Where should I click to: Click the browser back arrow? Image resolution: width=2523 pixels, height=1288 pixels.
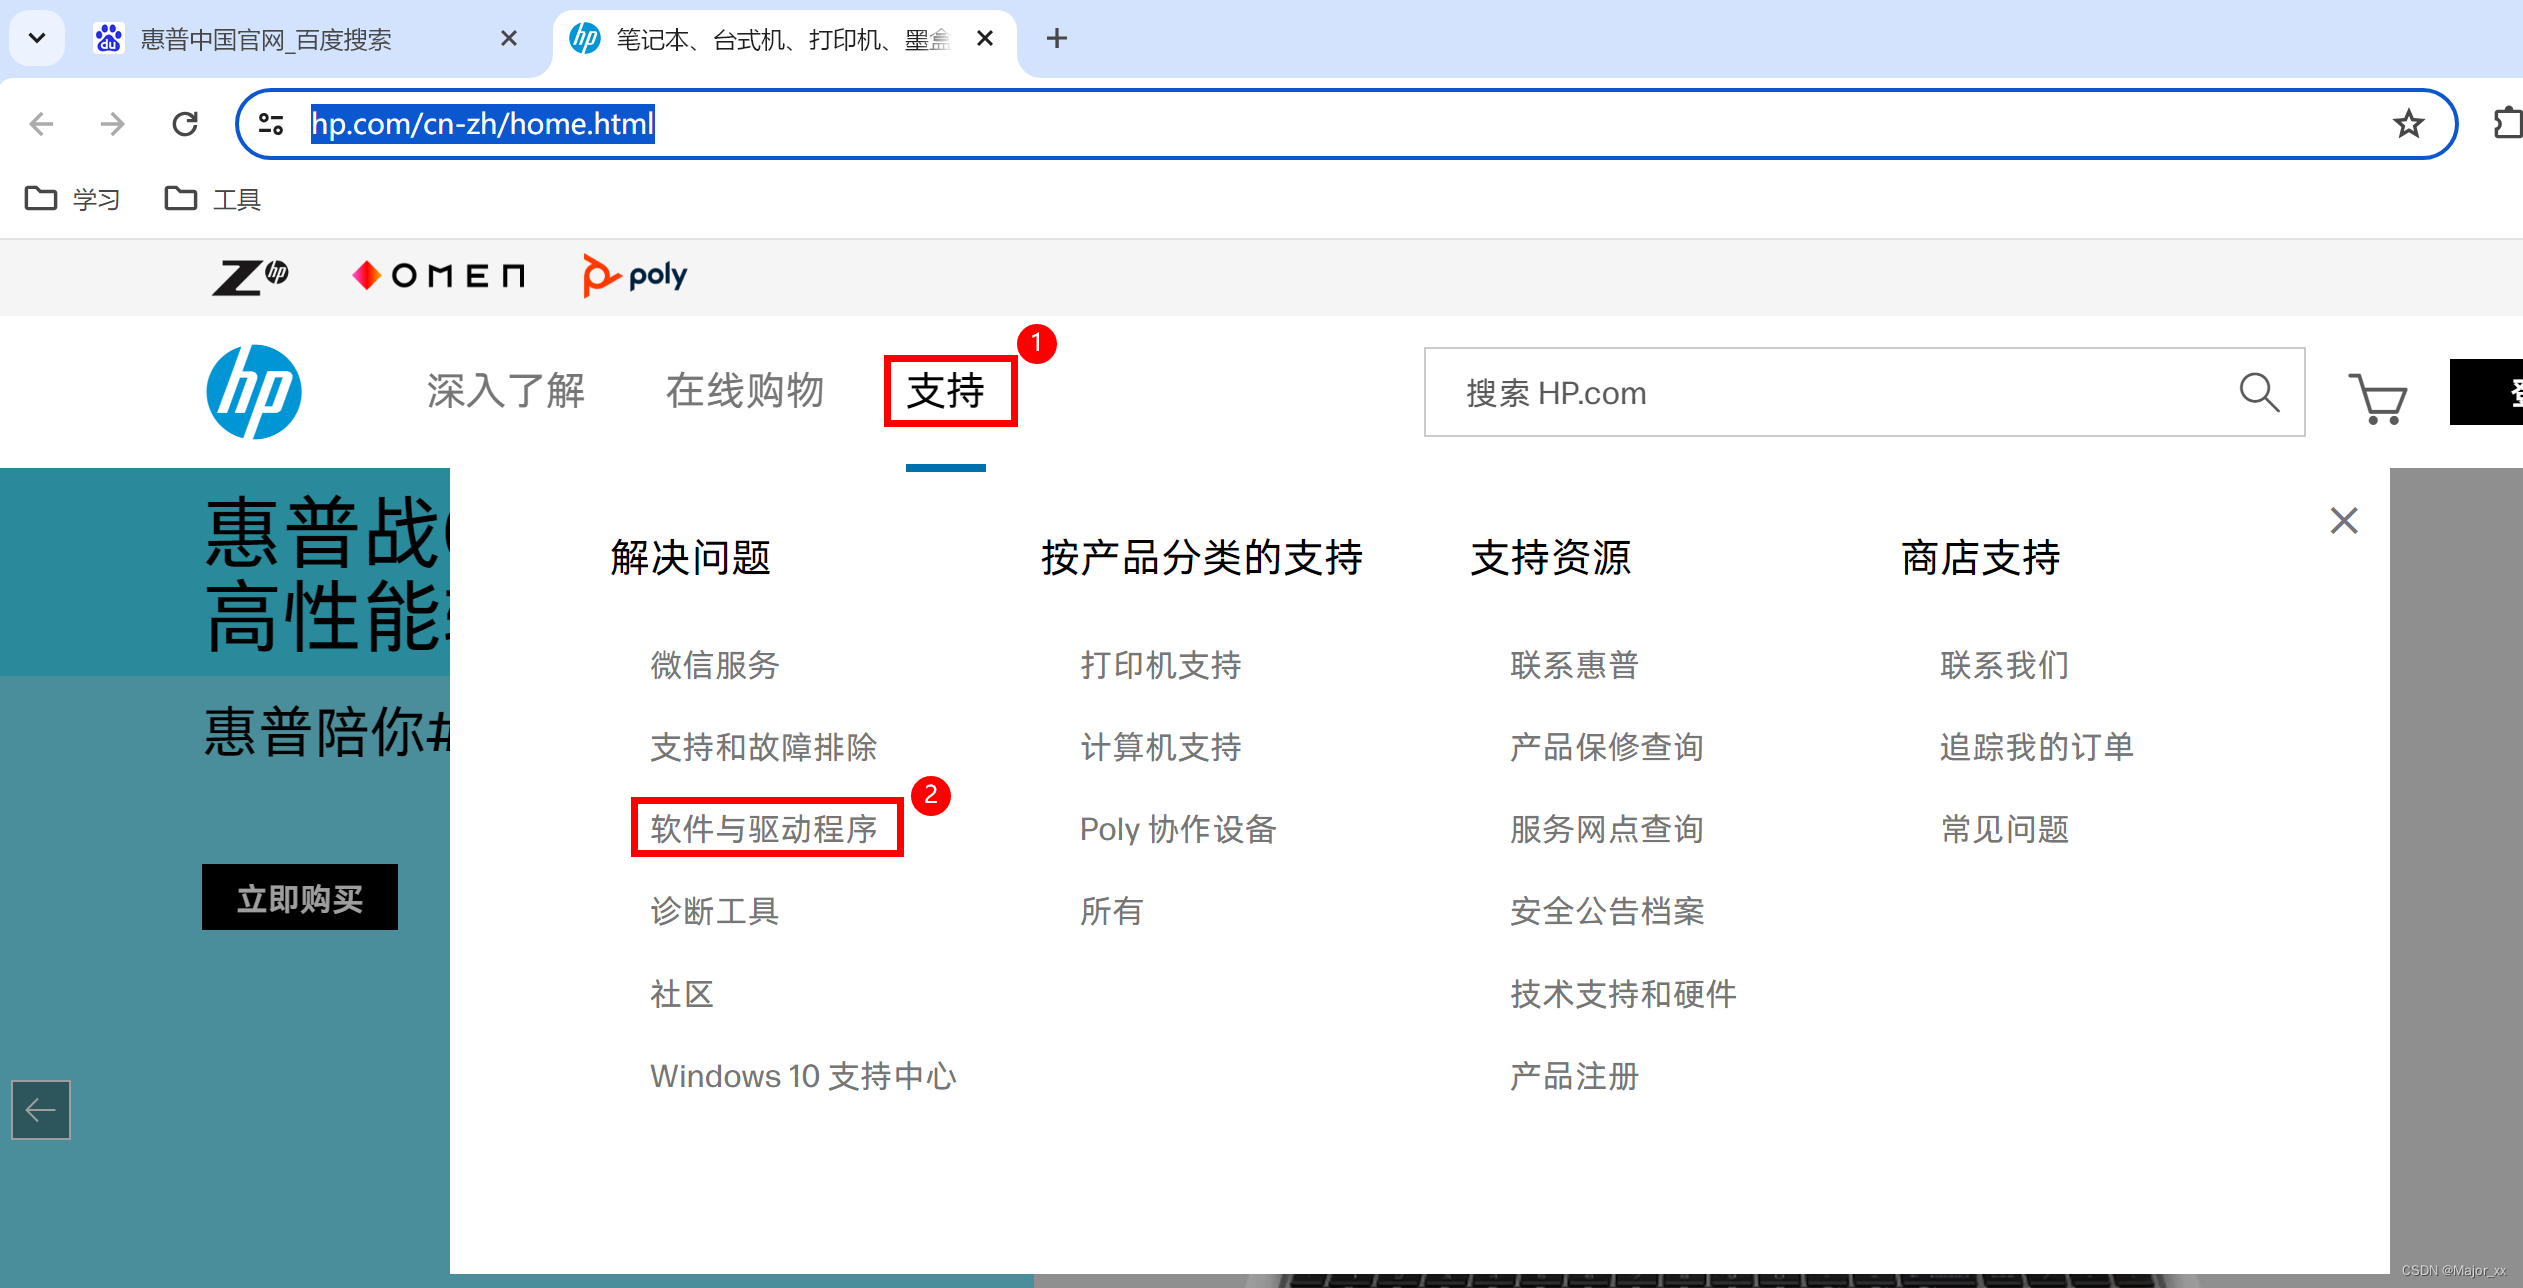[41, 124]
